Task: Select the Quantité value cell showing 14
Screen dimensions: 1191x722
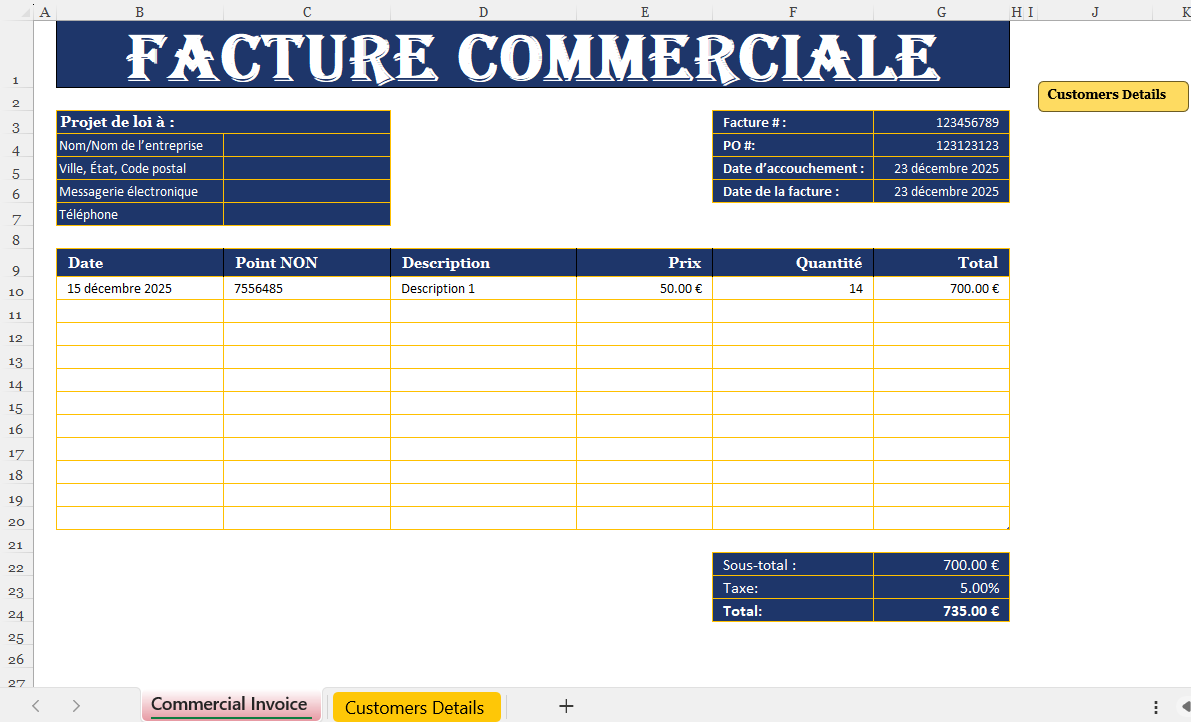Action: (x=792, y=287)
